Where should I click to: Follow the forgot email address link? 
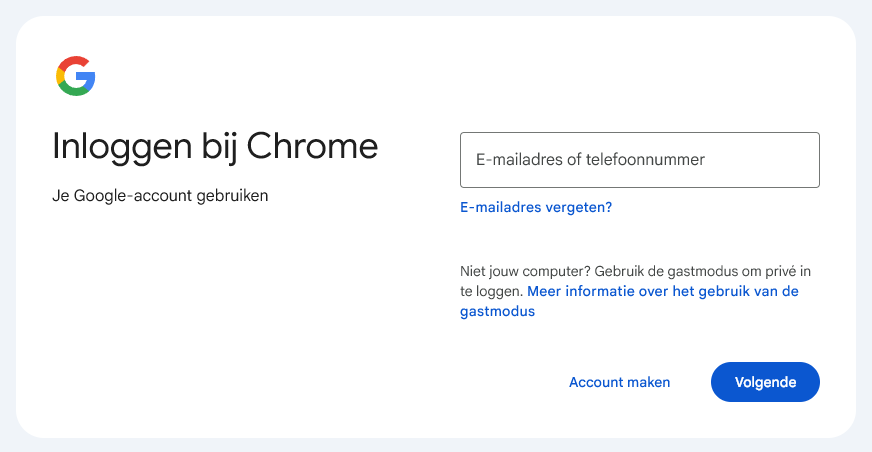coord(535,208)
